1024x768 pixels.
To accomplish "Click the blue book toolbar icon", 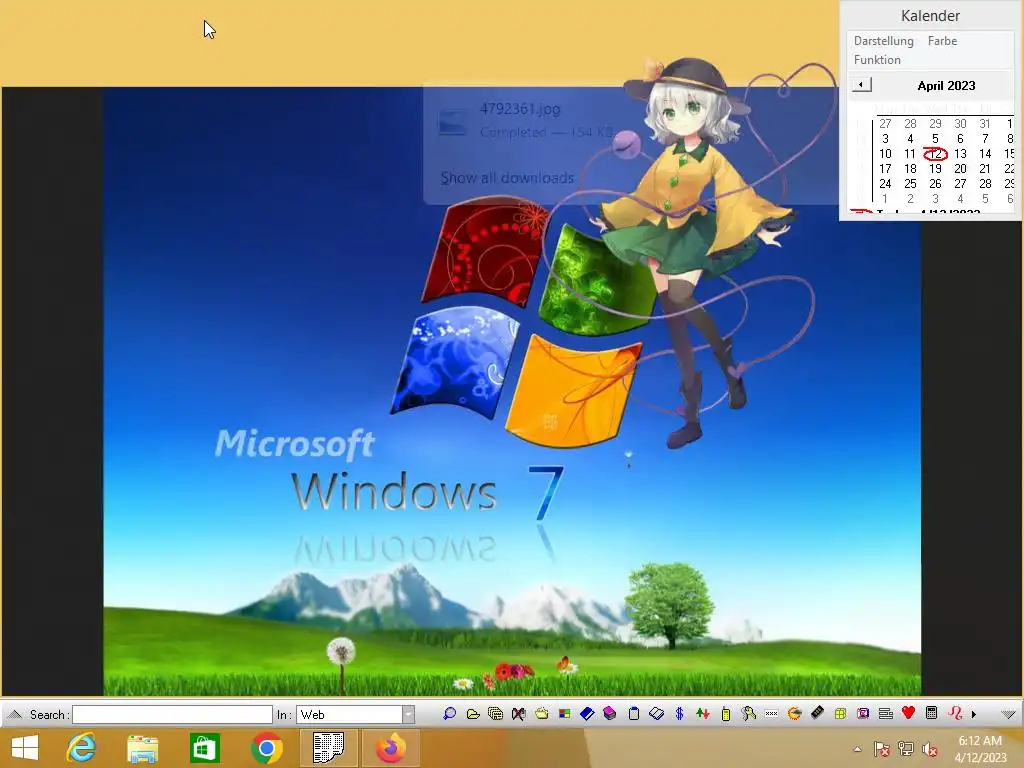I will (587, 714).
